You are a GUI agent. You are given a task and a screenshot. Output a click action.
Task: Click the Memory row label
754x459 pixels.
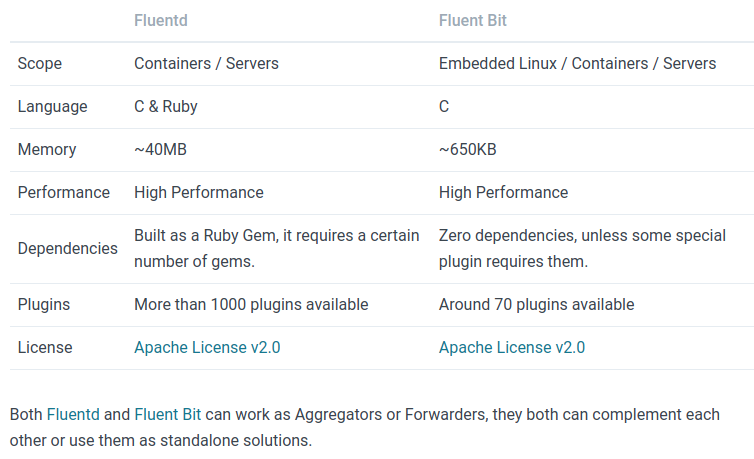[47, 149]
